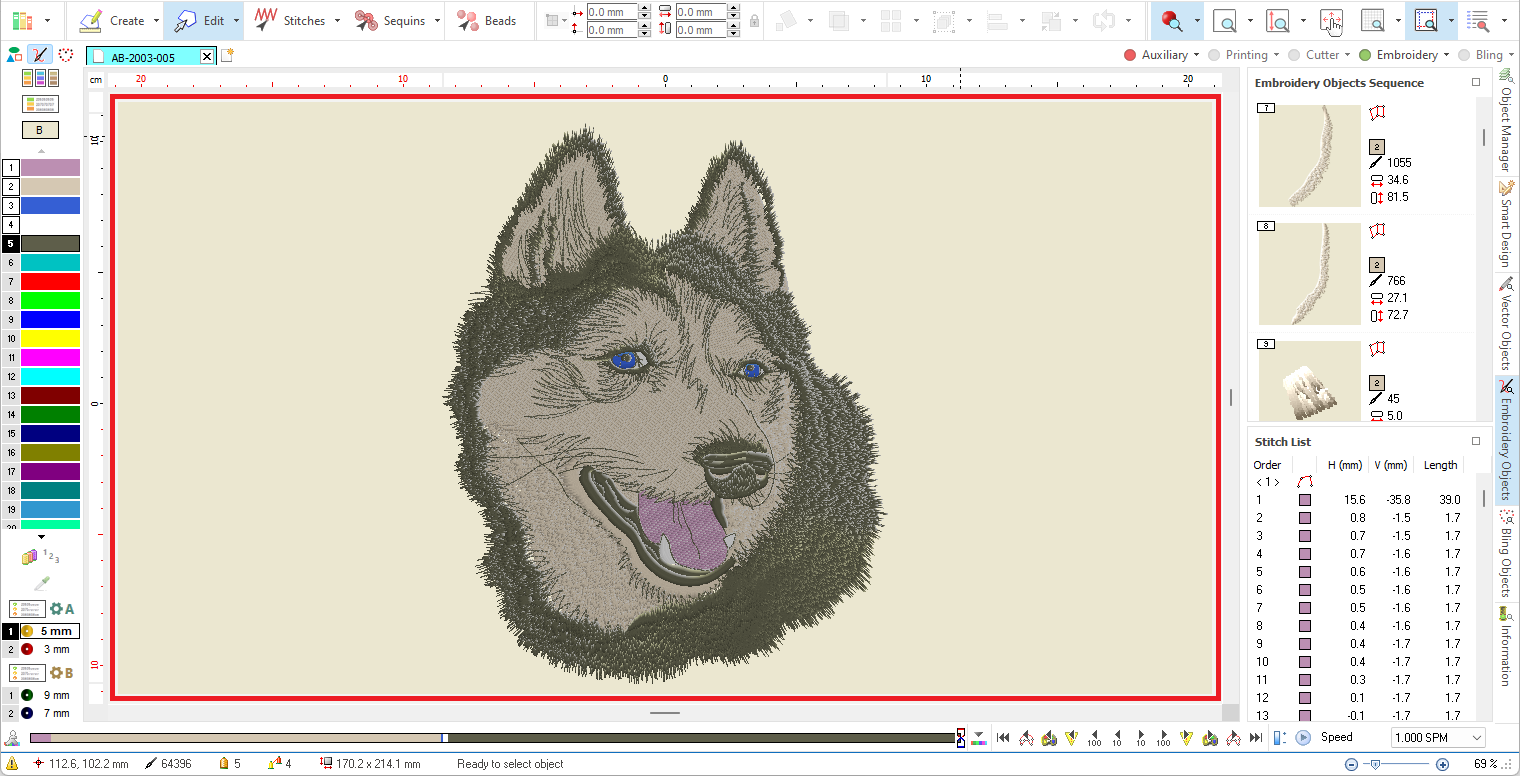The image size is (1520, 776).
Task: Switch to AB-2003-005 document tab
Action: pyautogui.click(x=144, y=57)
